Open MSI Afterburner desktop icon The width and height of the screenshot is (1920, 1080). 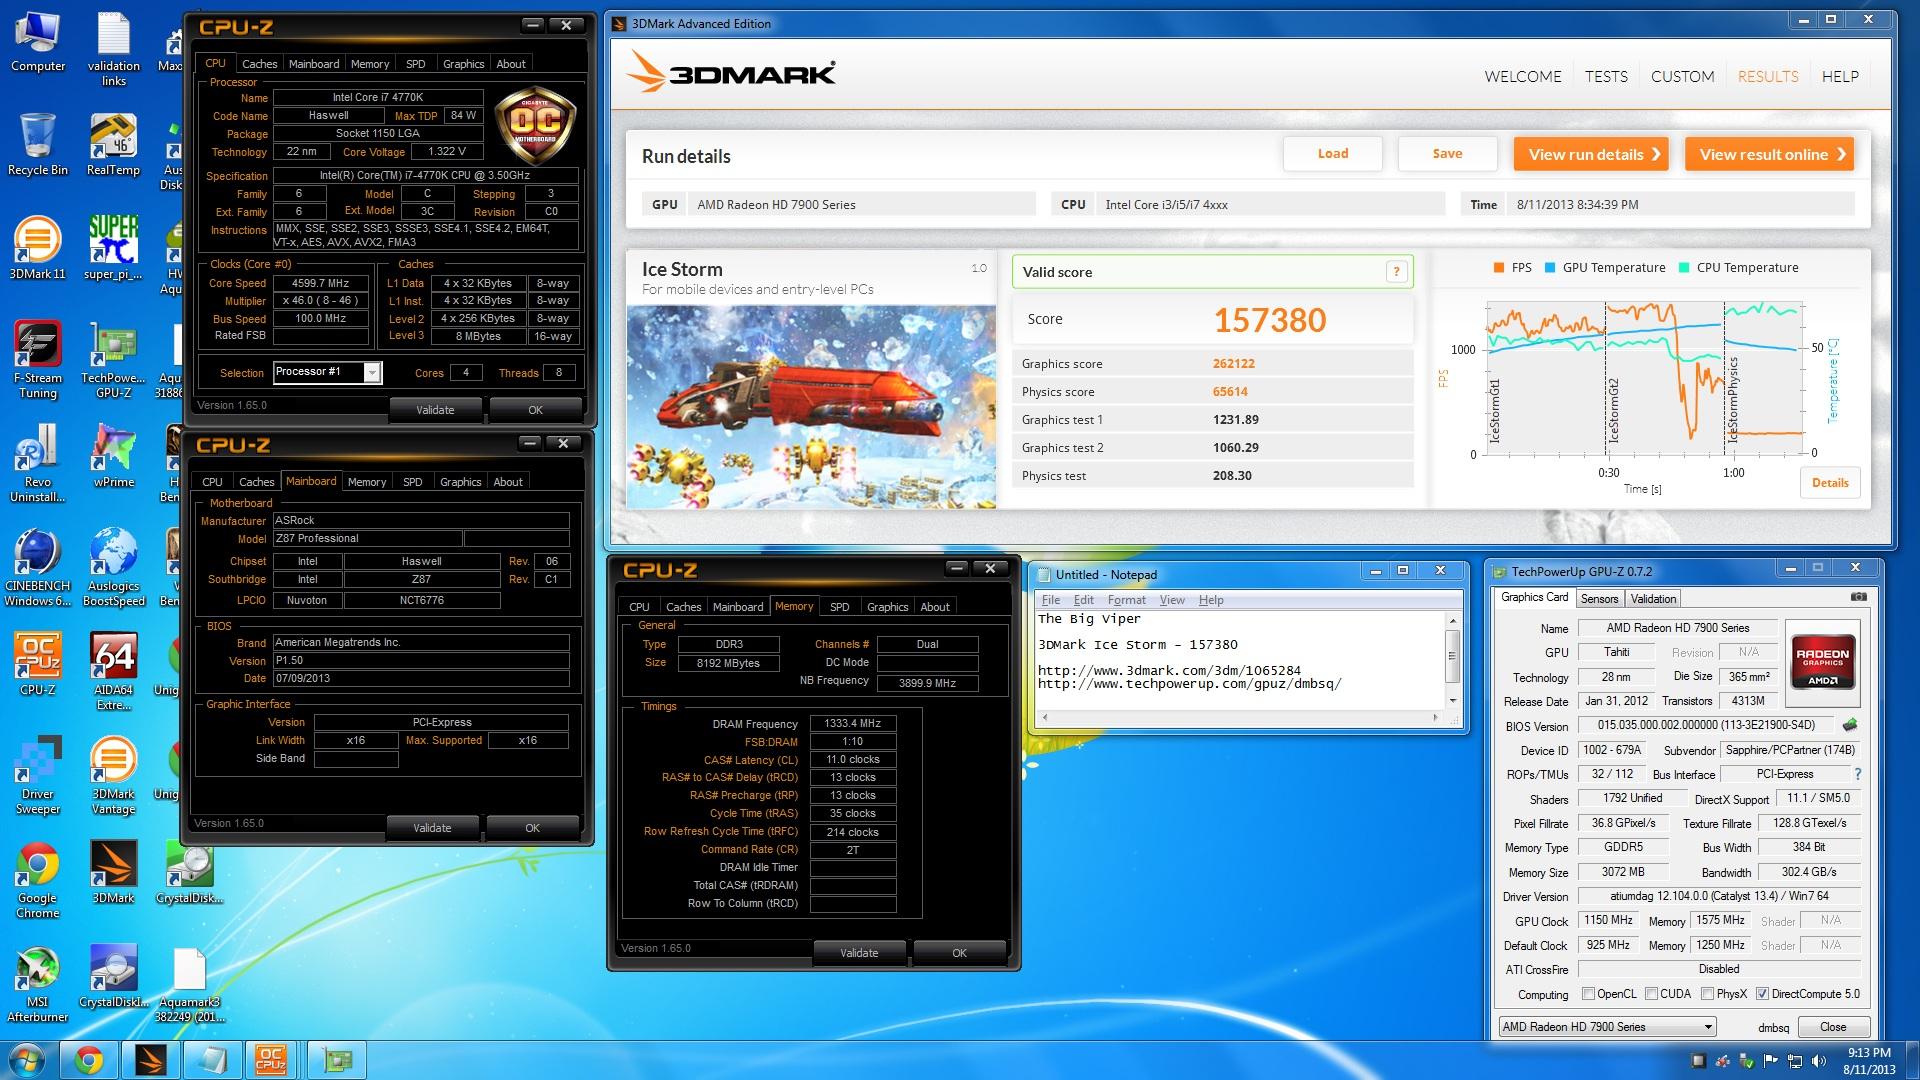[38, 984]
